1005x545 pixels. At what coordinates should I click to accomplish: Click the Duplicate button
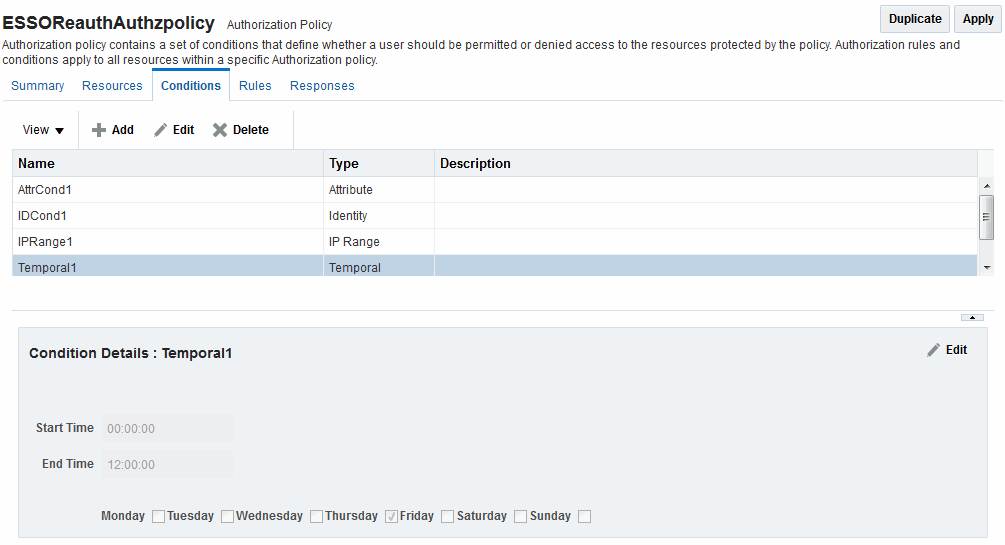[x=915, y=19]
